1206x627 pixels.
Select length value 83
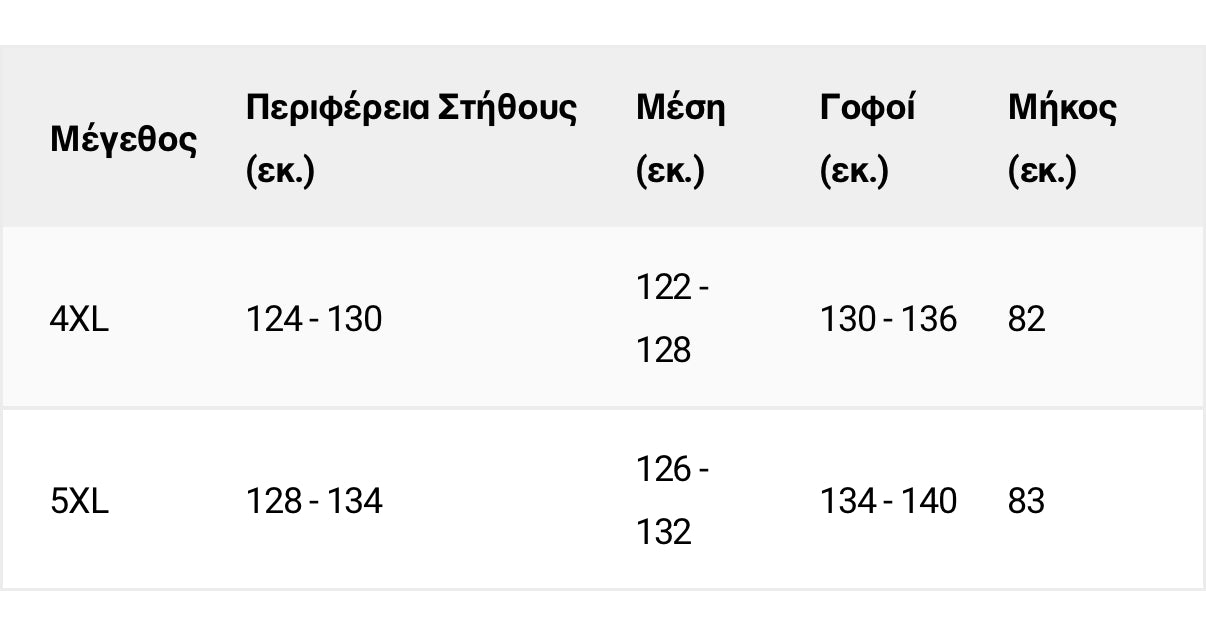1026,501
